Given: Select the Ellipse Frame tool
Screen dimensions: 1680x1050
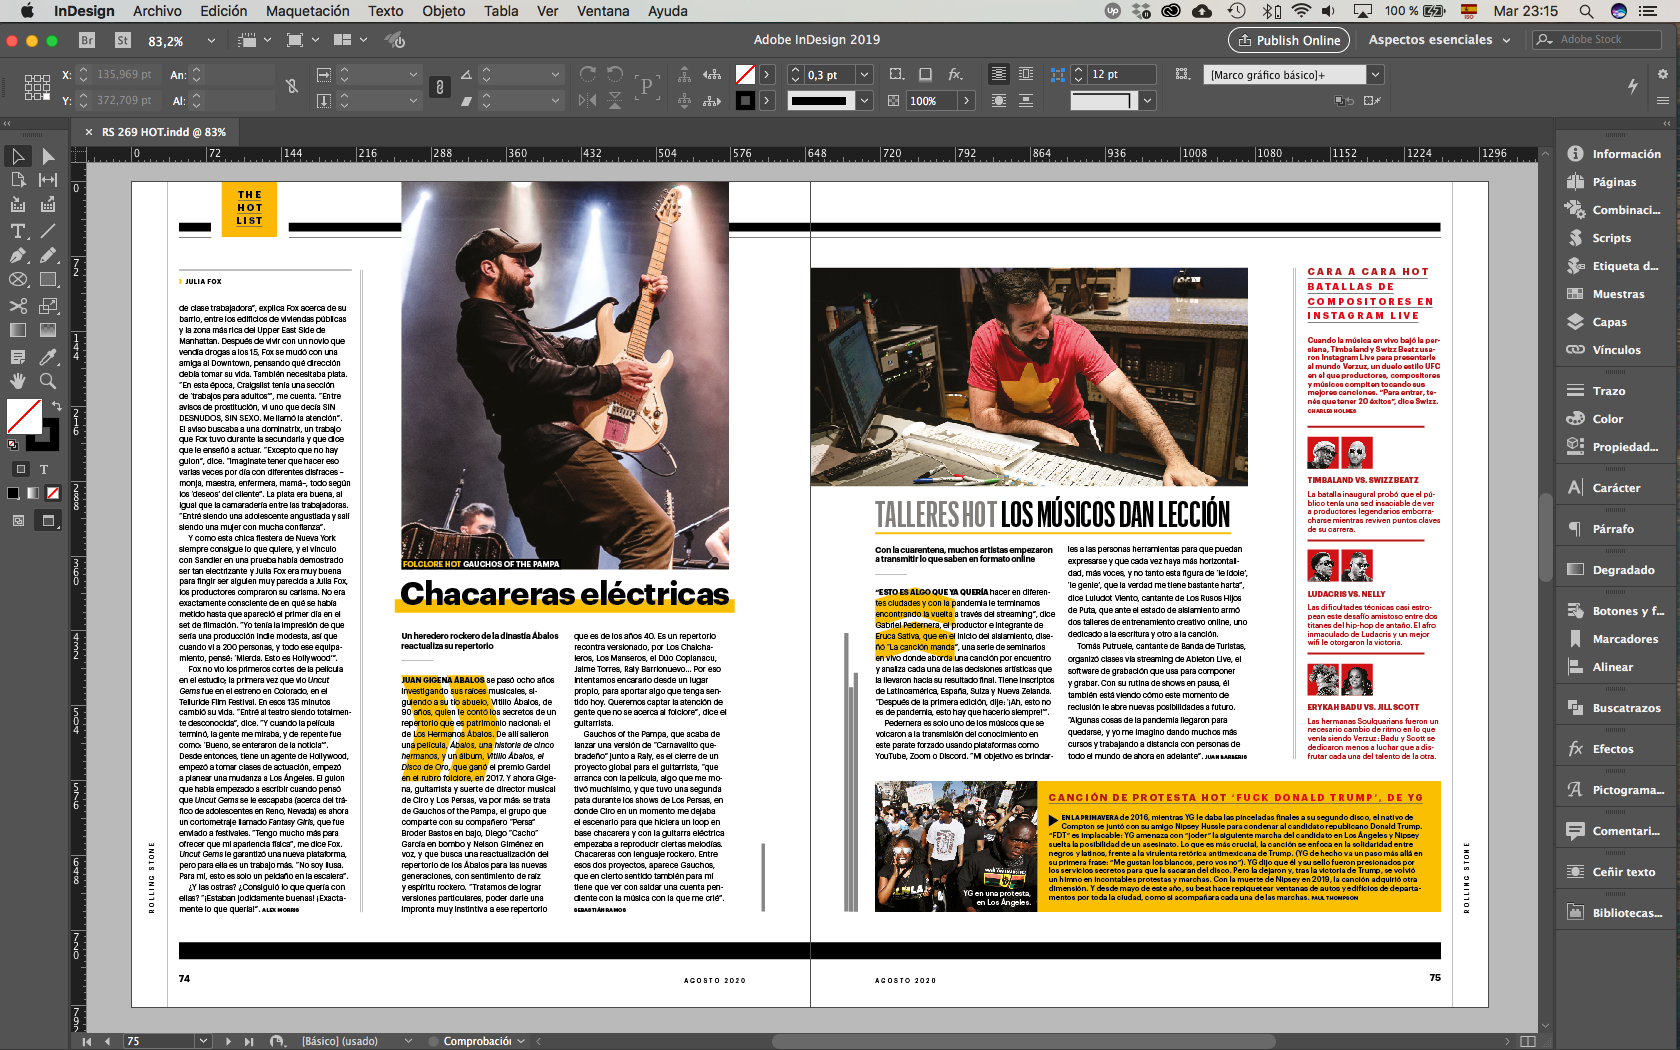Looking at the screenshot, I should pos(18,280).
